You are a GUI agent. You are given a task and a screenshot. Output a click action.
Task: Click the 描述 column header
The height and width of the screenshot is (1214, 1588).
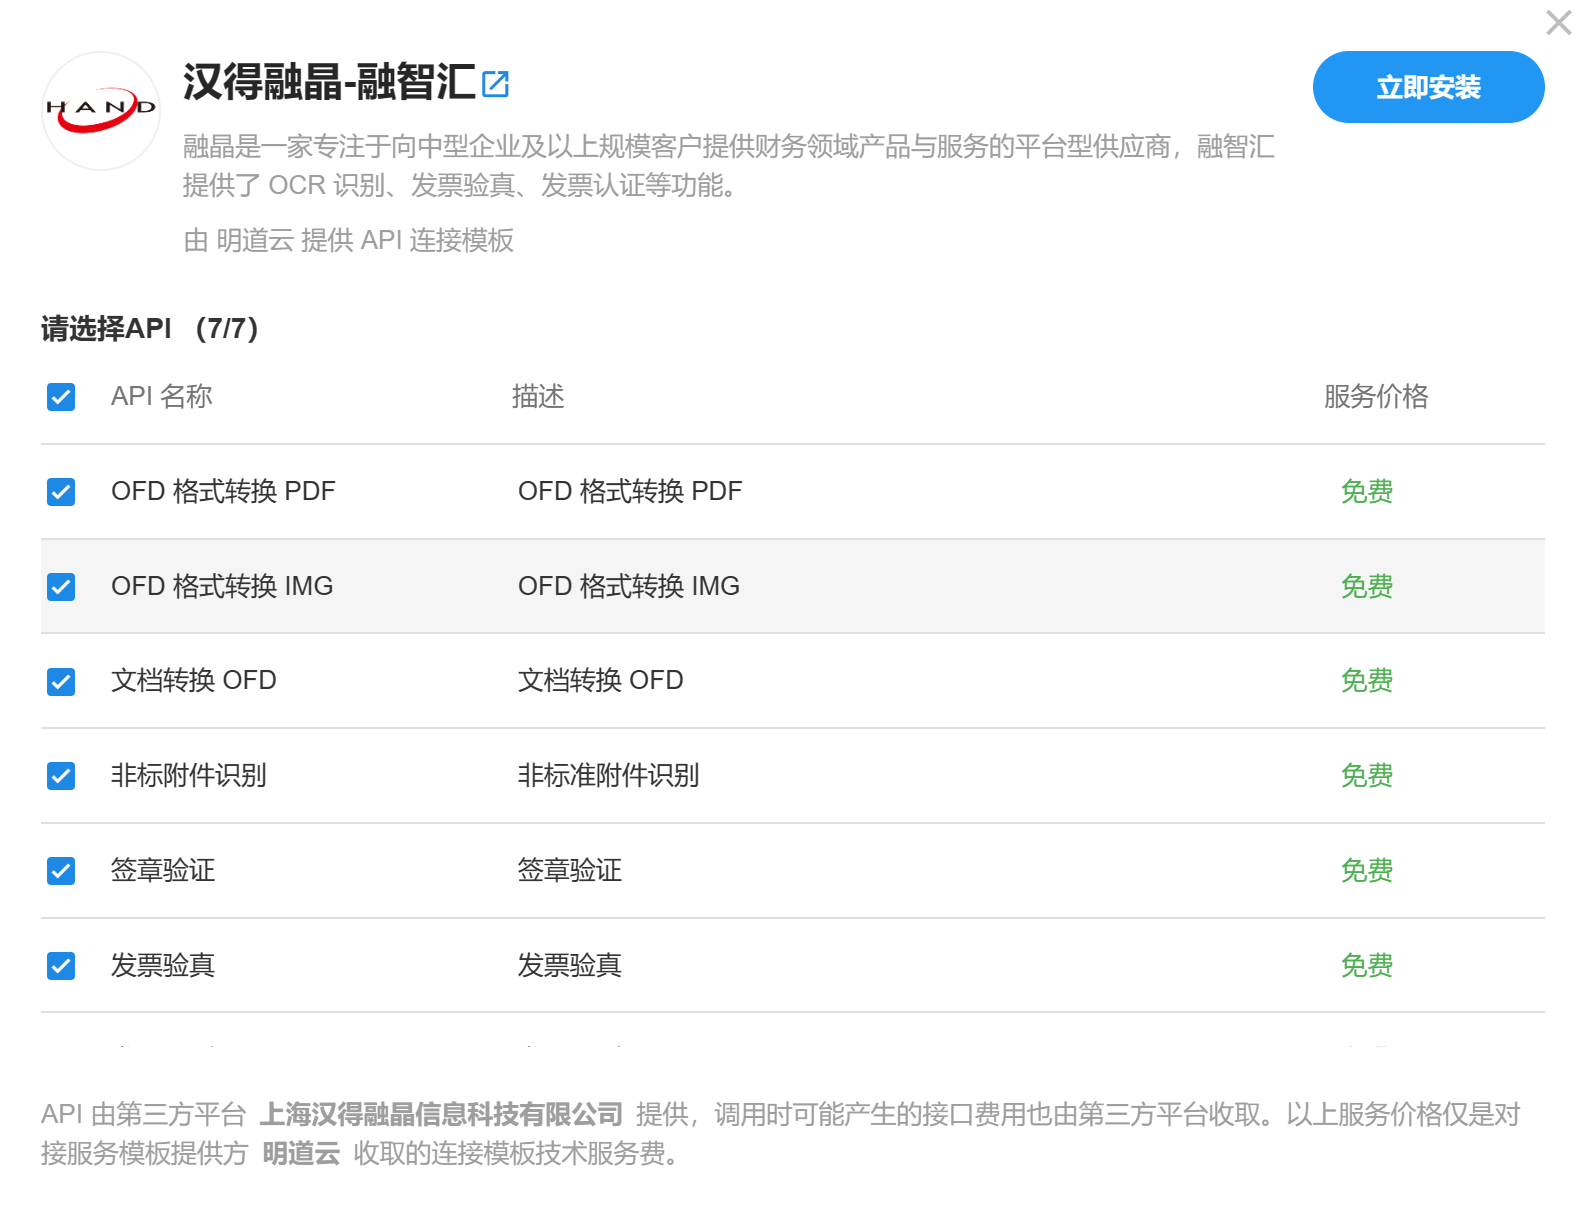pos(538,397)
